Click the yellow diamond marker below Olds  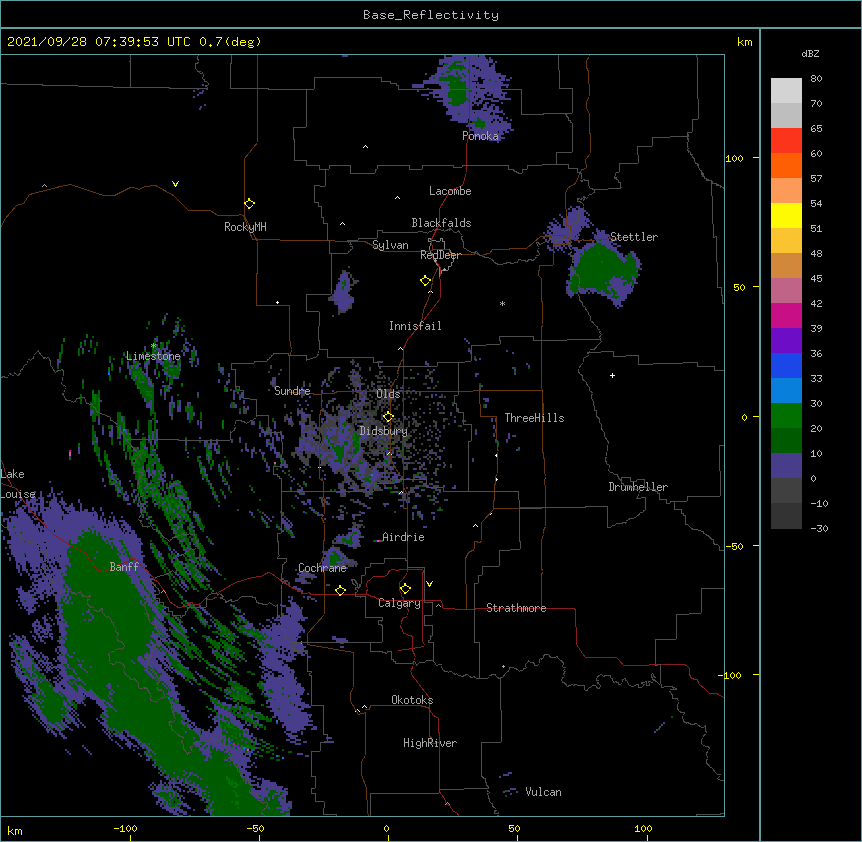[388, 417]
